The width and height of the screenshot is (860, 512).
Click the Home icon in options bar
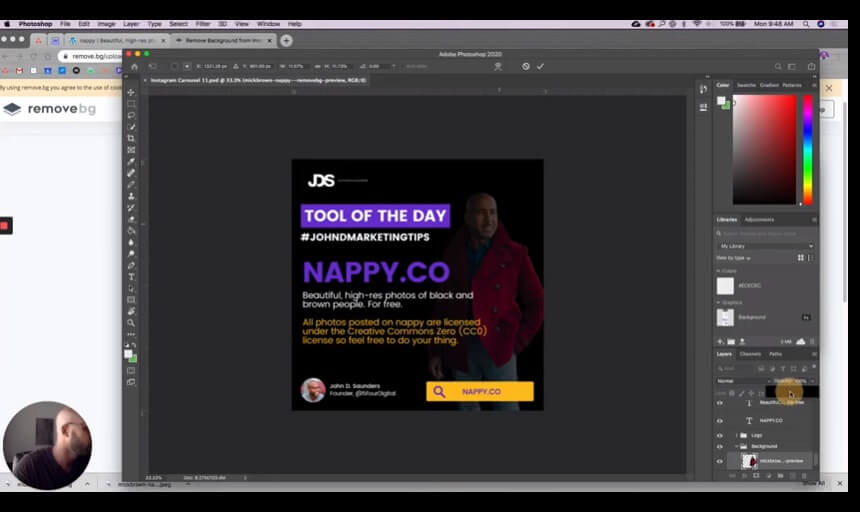coord(134,66)
